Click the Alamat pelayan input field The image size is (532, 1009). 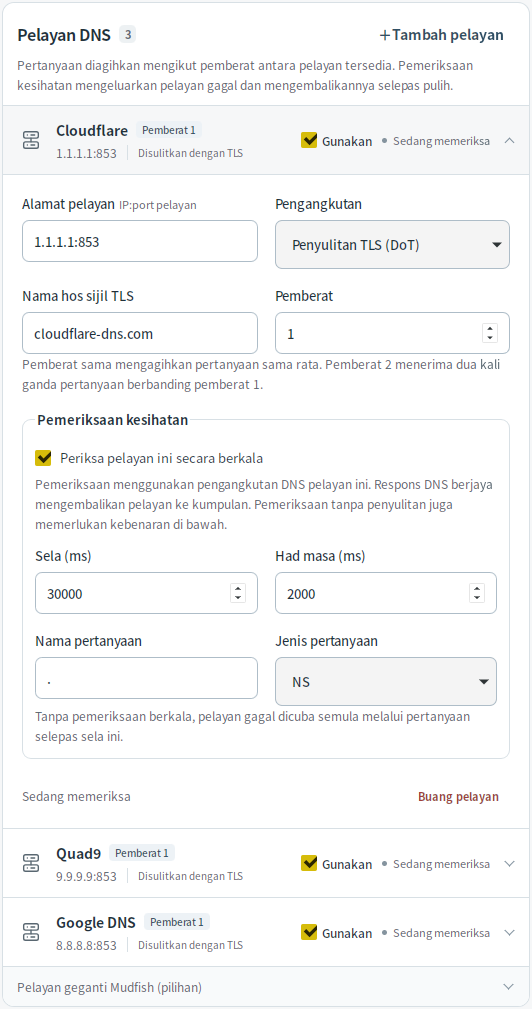tap(140, 241)
